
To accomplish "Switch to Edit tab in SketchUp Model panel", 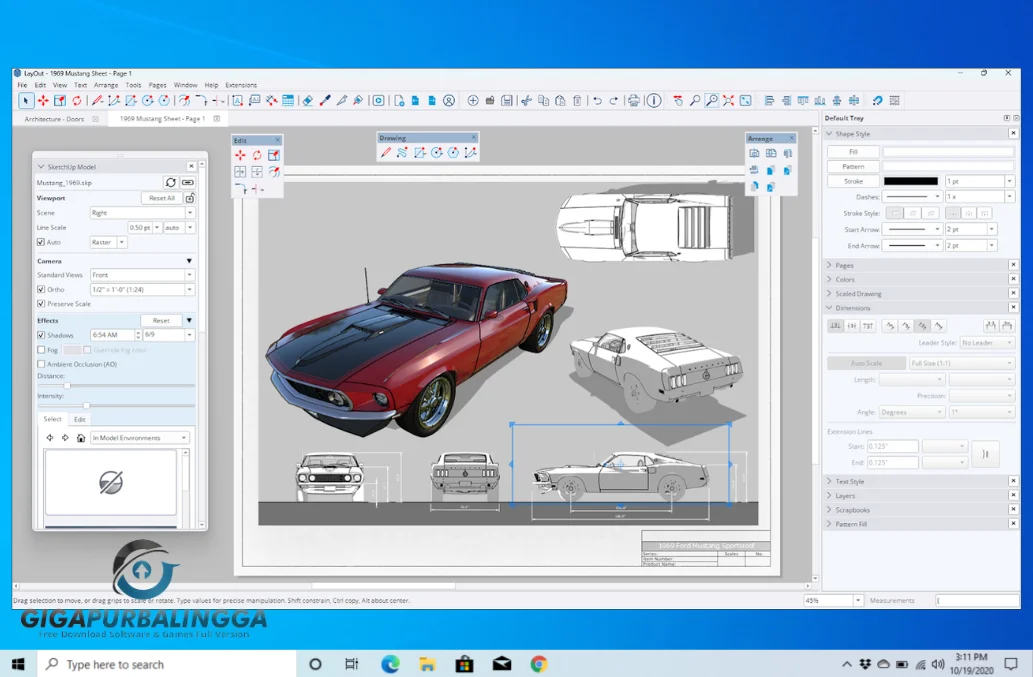I will point(79,420).
